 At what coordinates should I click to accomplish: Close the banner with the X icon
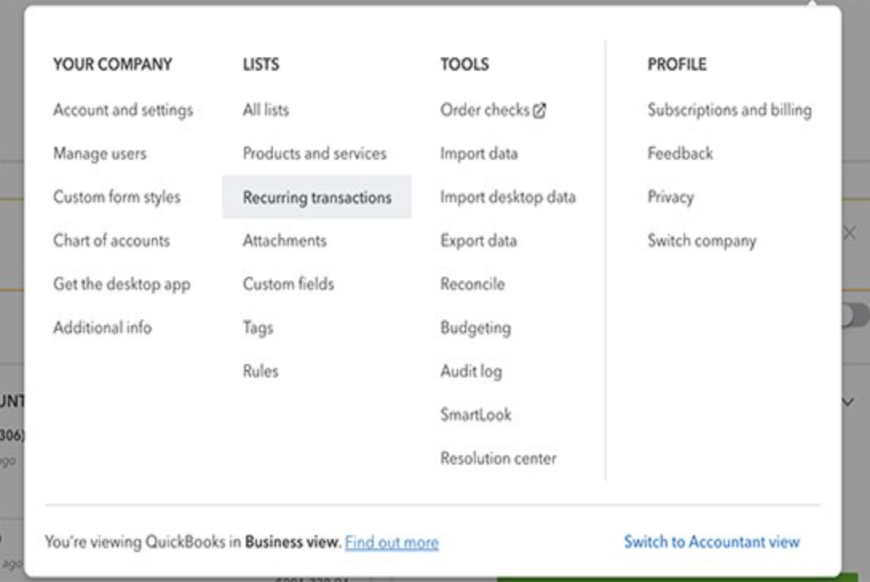point(849,233)
